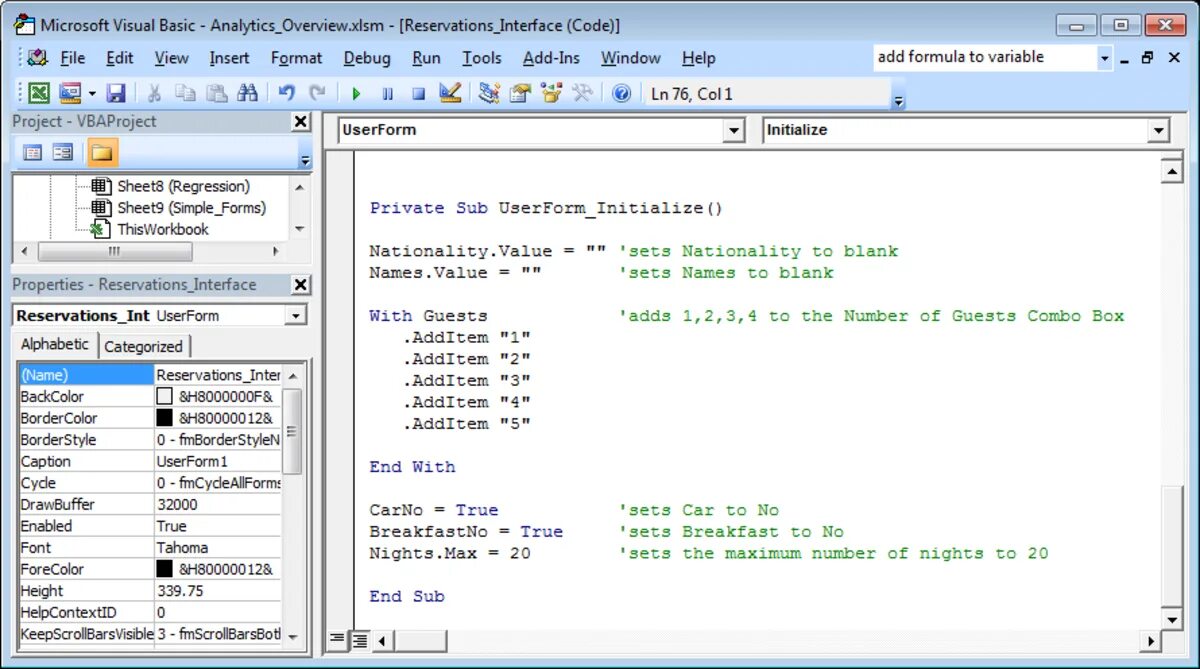Open the Properties object selector dropdown

click(x=296, y=316)
